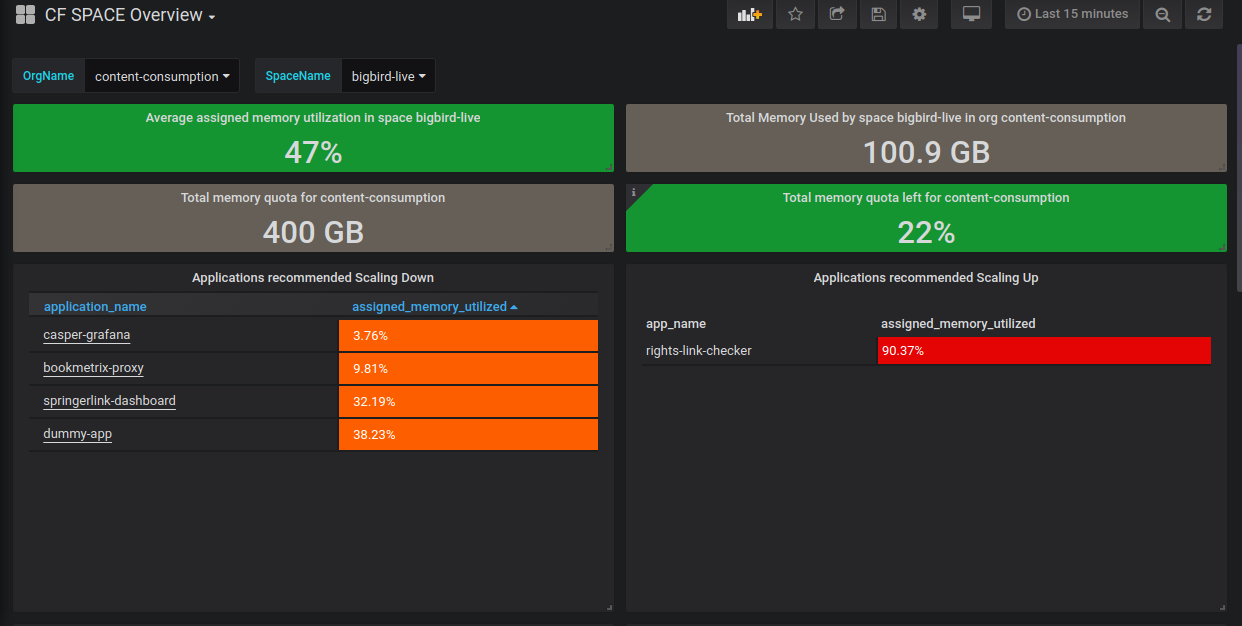This screenshot has height=626, width=1242.
Task: Cycle view mode with monitor icon
Action: tap(970, 14)
